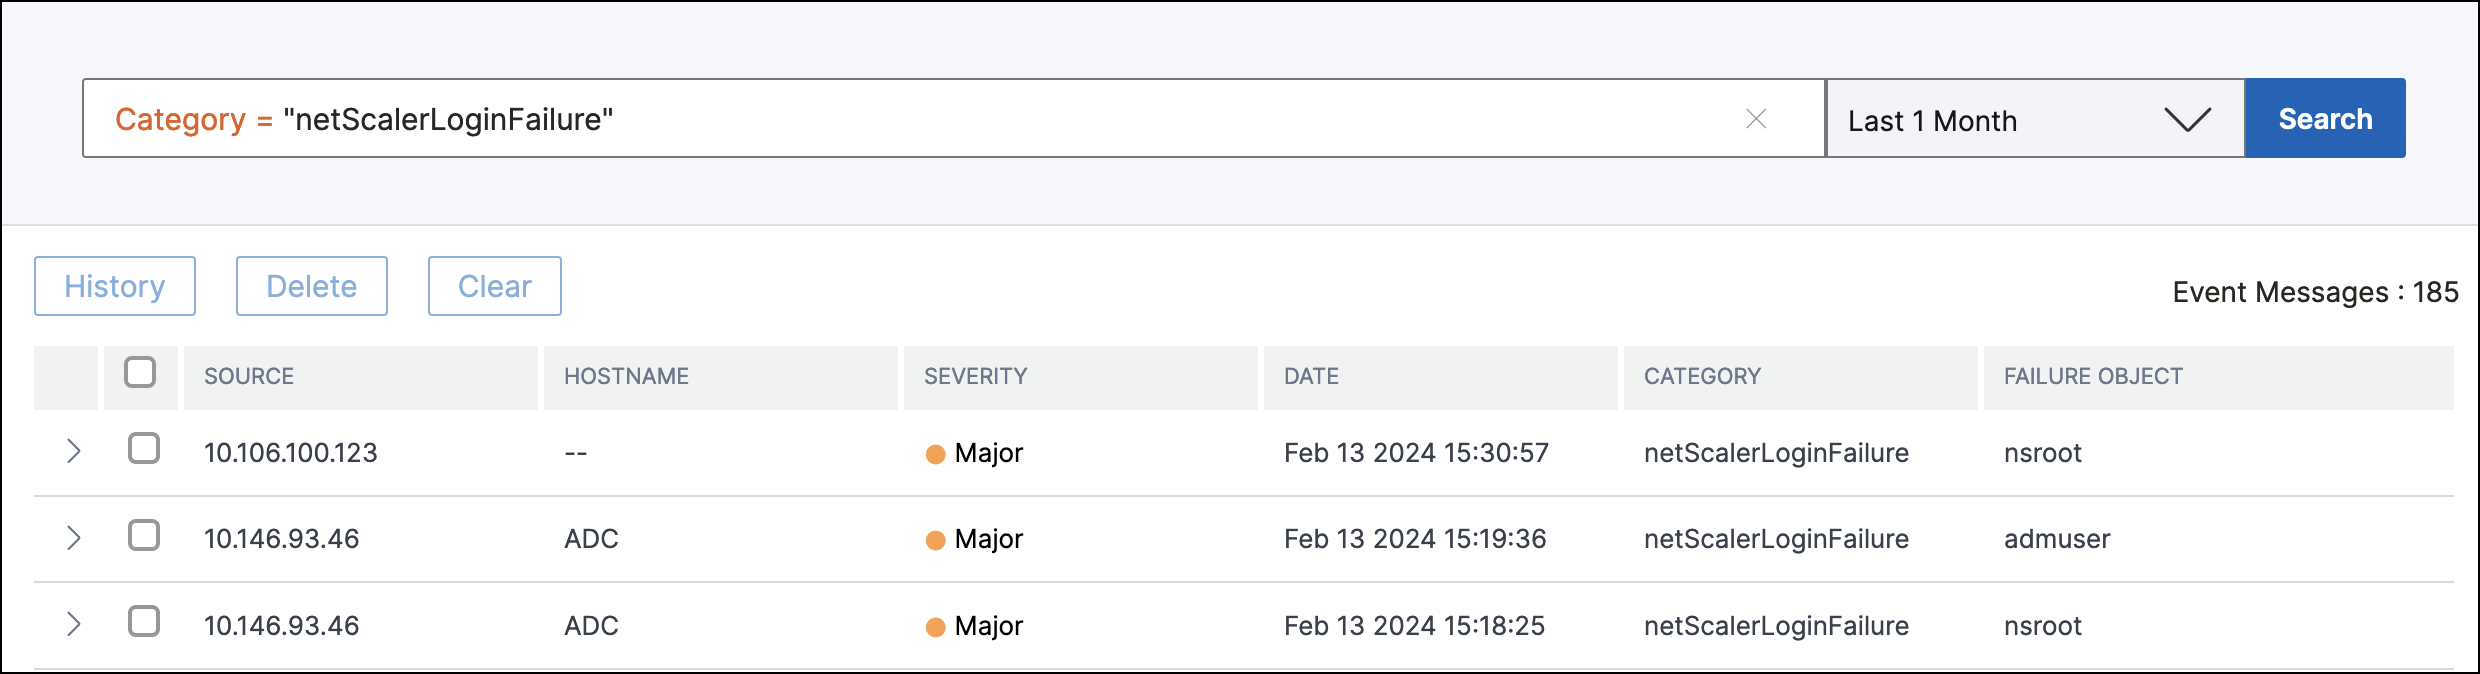2480x674 pixels.
Task: Sort by the FAILURE OBJECT column header
Action: 2093,377
